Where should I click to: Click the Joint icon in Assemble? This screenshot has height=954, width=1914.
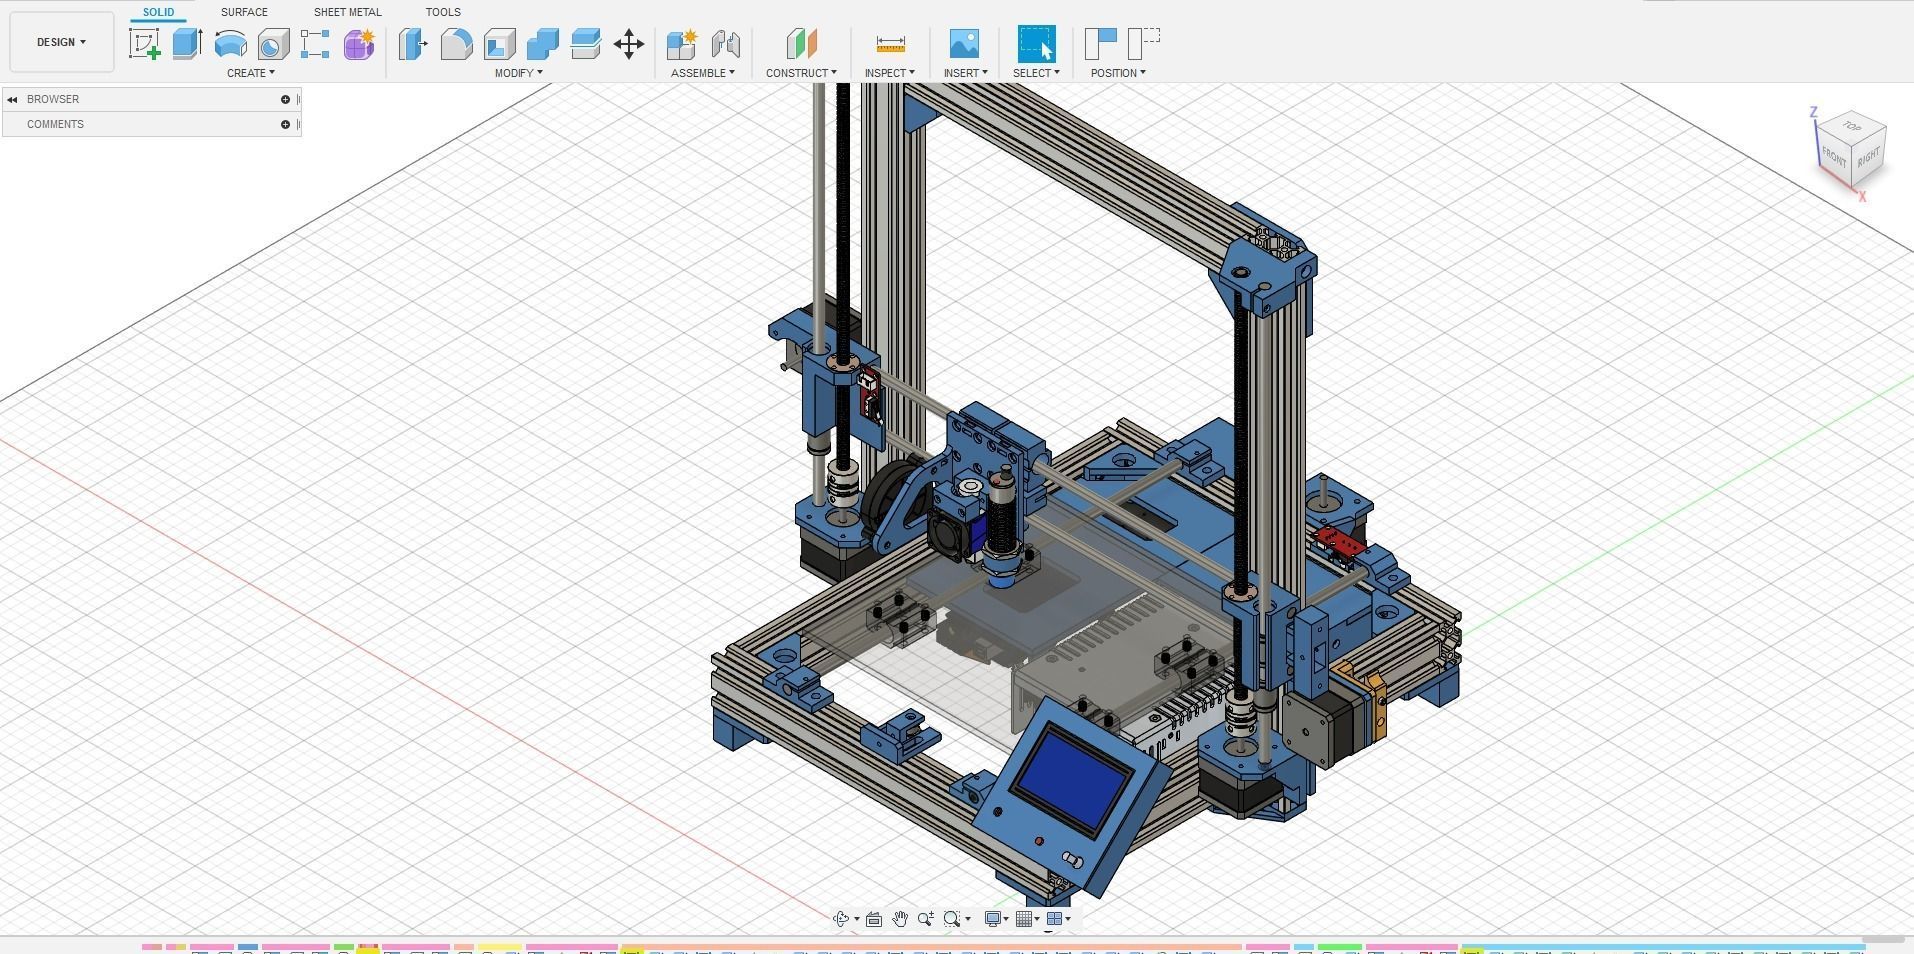[726, 44]
